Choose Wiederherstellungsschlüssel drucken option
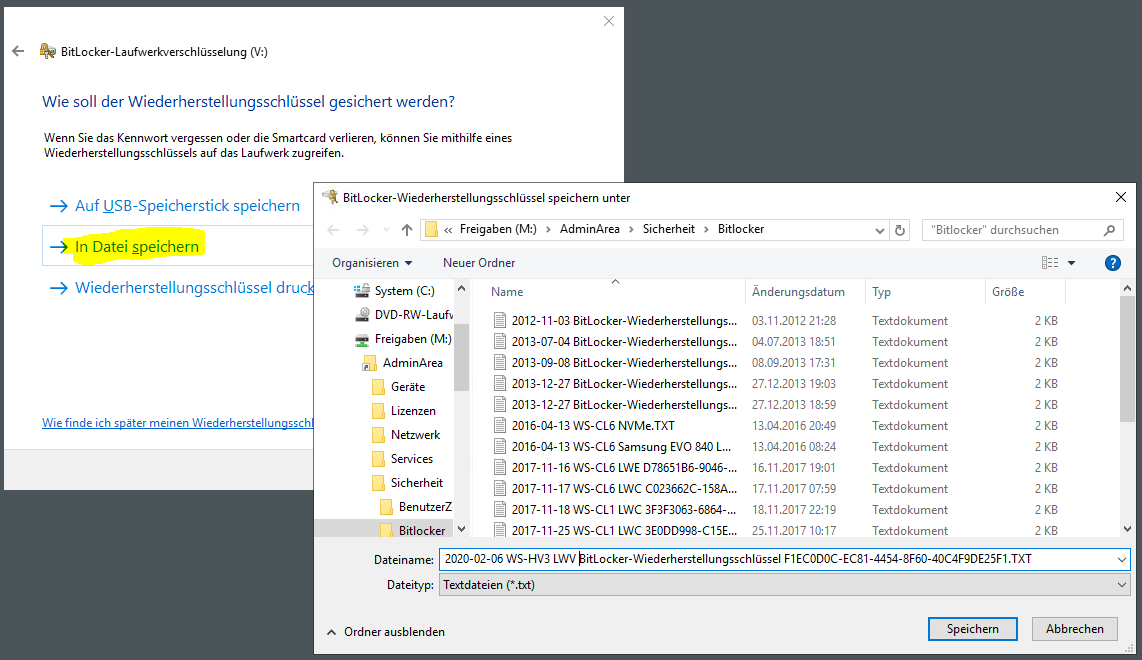The image size is (1142, 660). click(x=181, y=288)
